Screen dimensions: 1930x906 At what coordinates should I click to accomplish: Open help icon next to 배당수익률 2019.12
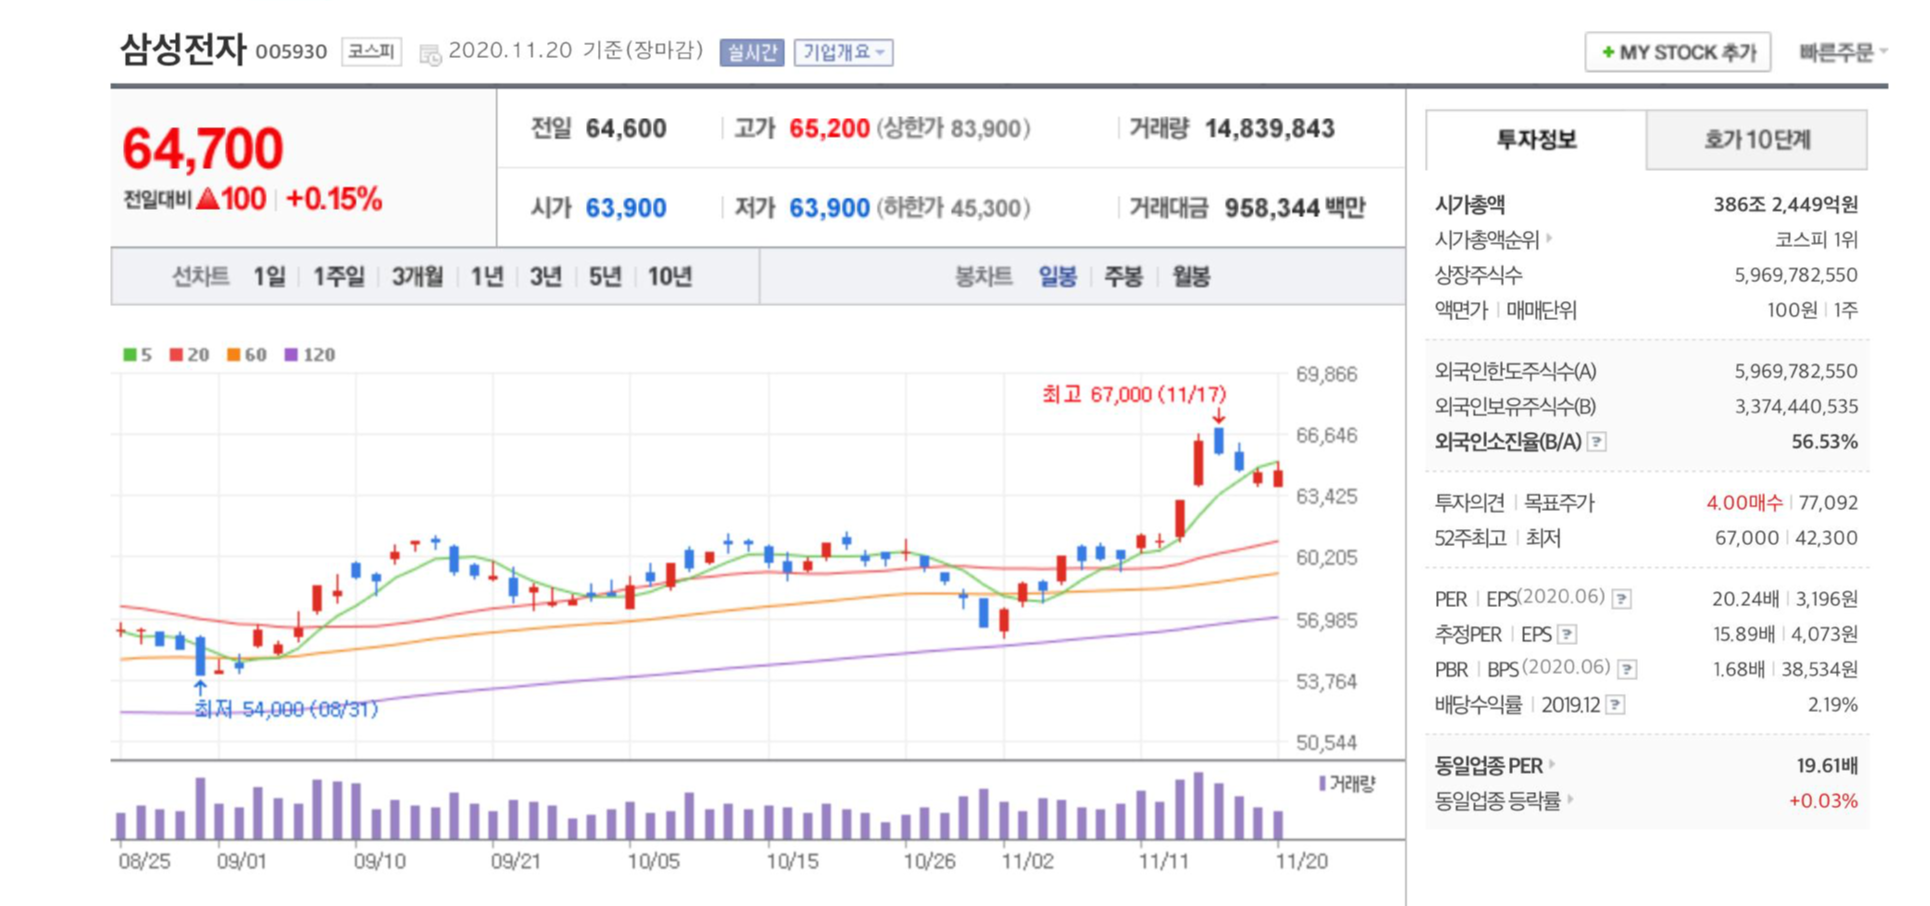click(x=1614, y=704)
